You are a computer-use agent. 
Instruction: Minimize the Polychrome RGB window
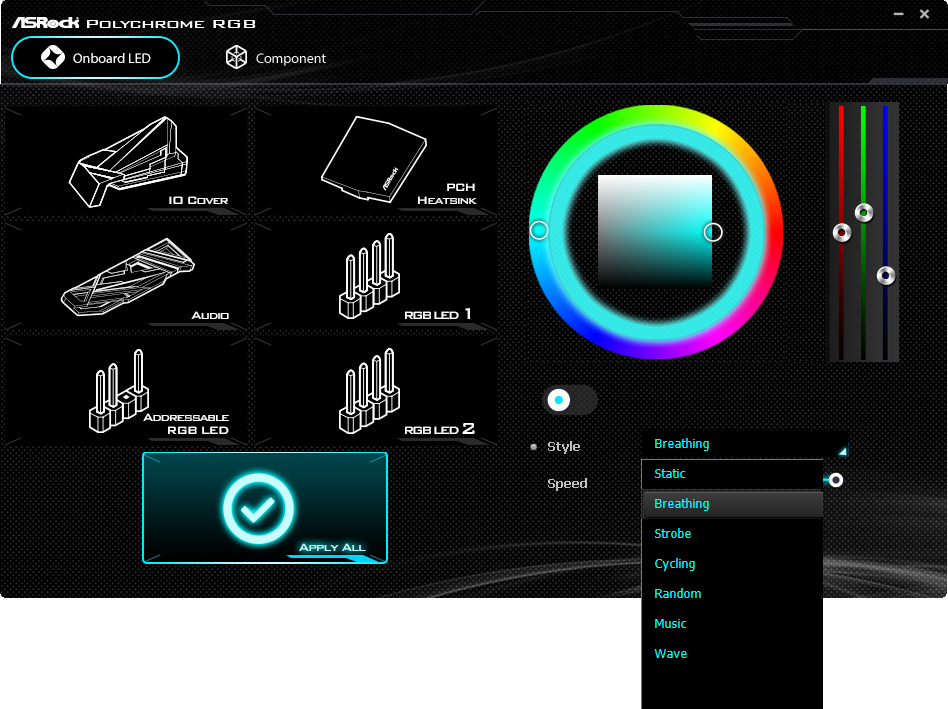pyautogui.click(x=898, y=14)
